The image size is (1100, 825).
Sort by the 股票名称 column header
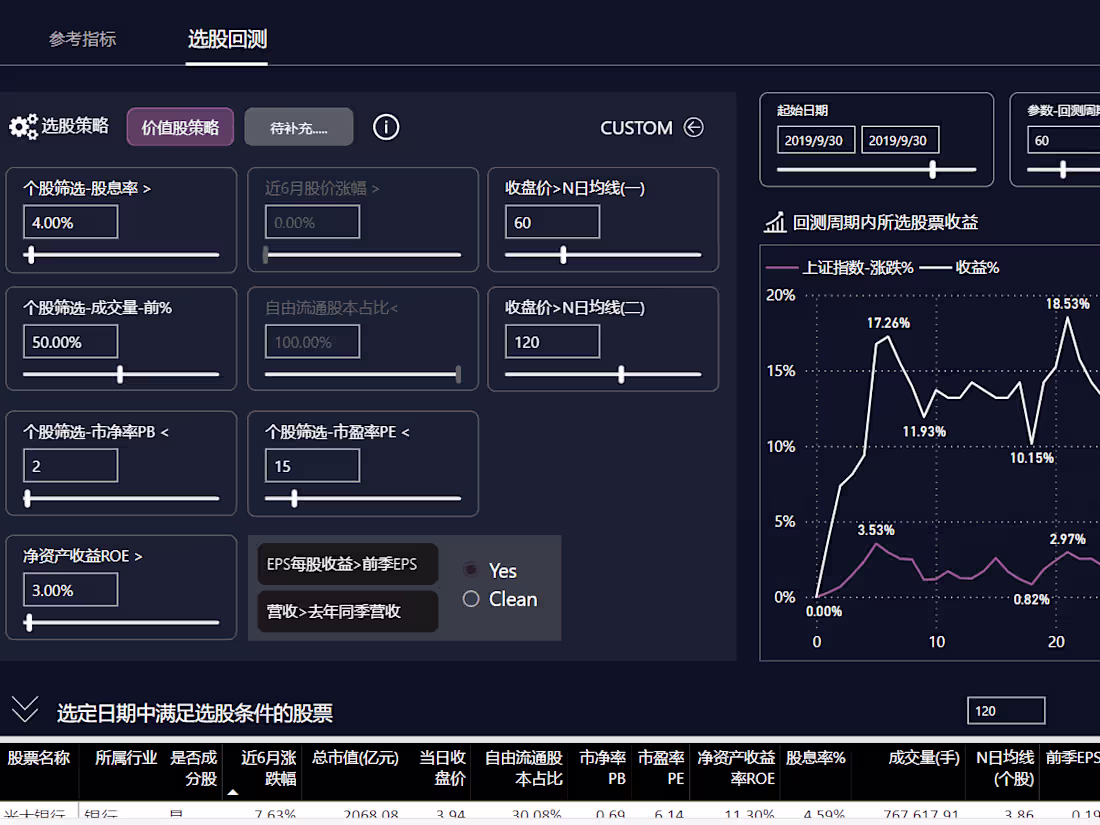click(x=39, y=758)
